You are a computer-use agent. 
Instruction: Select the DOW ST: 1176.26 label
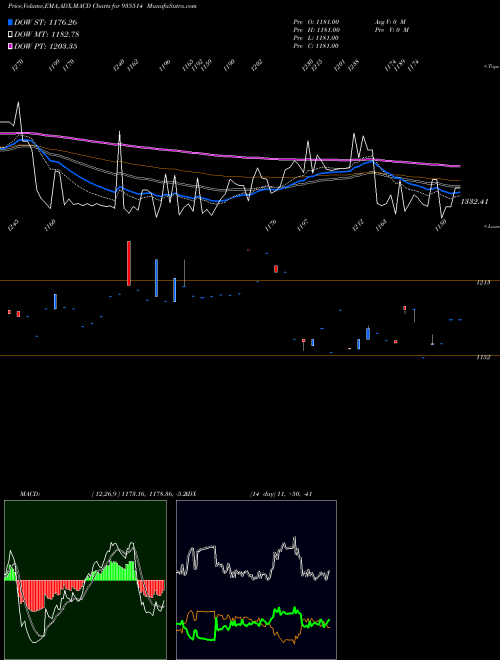click(x=45, y=22)
